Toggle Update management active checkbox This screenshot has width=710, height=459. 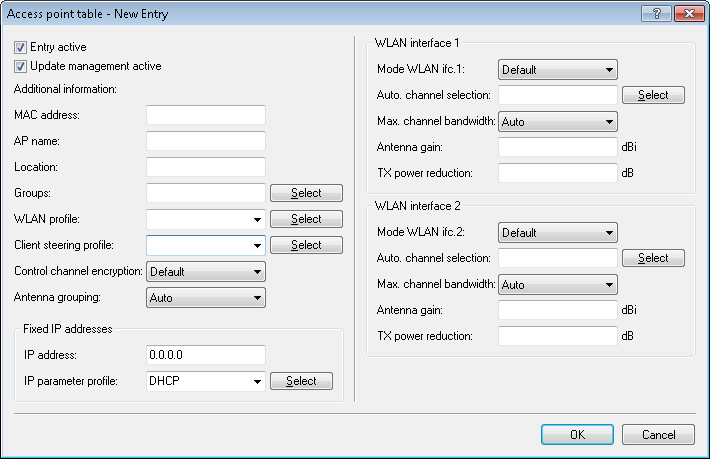pyautogui.click(x=20, y=66)
